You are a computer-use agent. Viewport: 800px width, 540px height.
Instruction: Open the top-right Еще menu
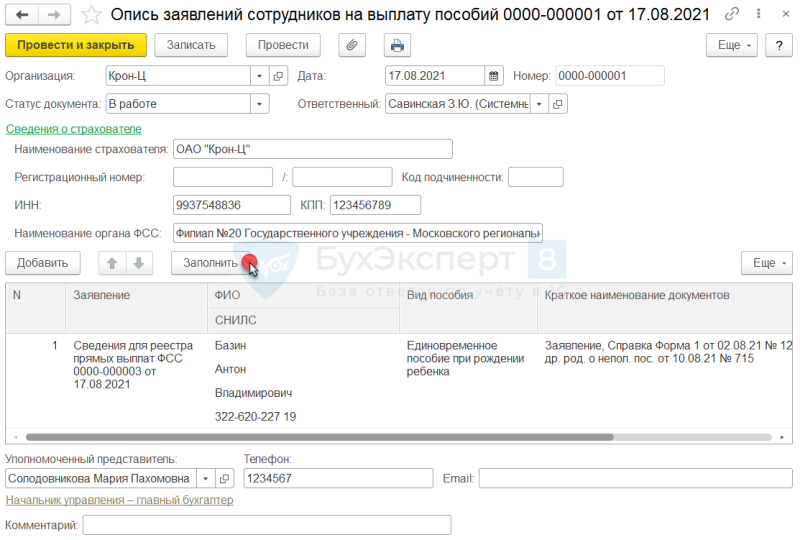[732, 45]
